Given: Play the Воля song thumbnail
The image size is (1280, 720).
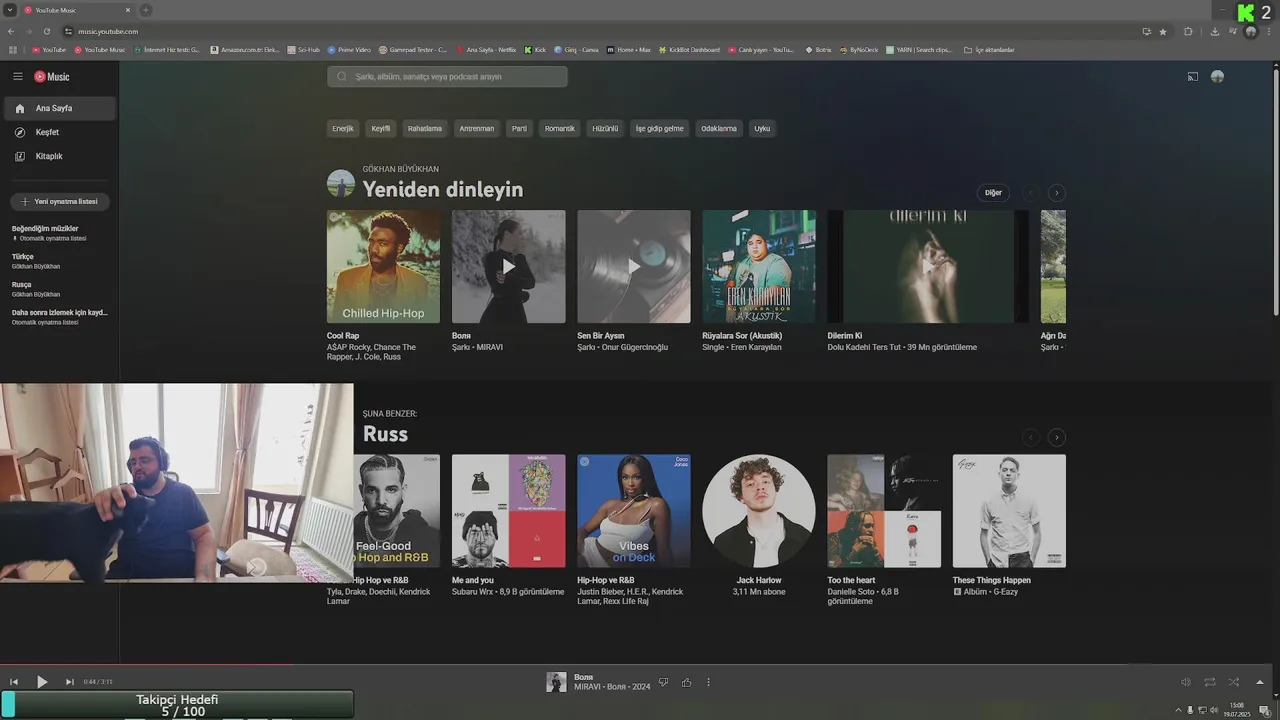Looking at the screenshot, I should click(508, 266).
